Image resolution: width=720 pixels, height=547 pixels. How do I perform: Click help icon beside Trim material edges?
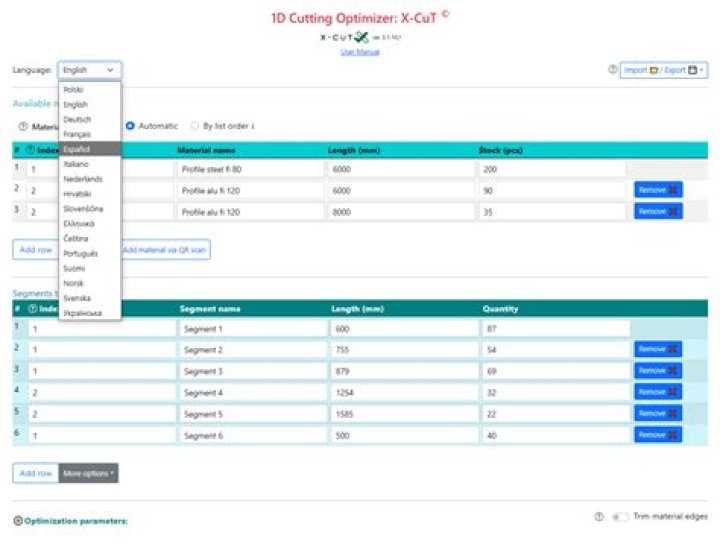coord(599,517)
